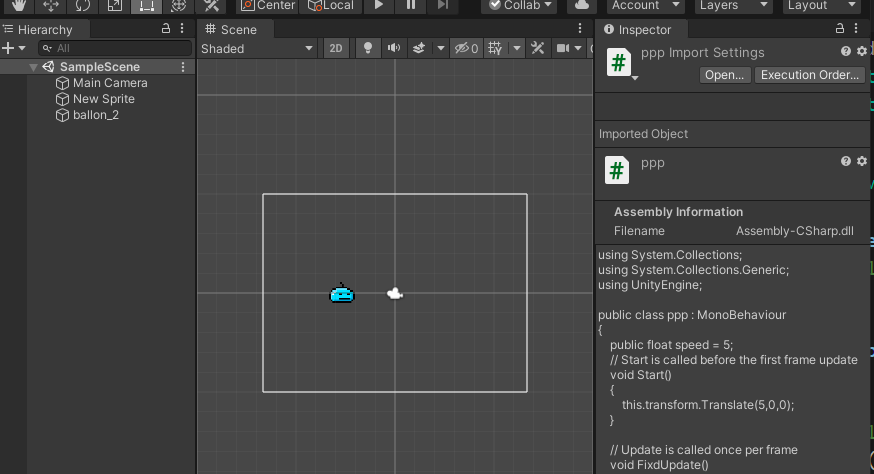This screenshot has height=474, width=874.
Task: Select ballon_2 object in Hierarchy
Action: (96, 115)
